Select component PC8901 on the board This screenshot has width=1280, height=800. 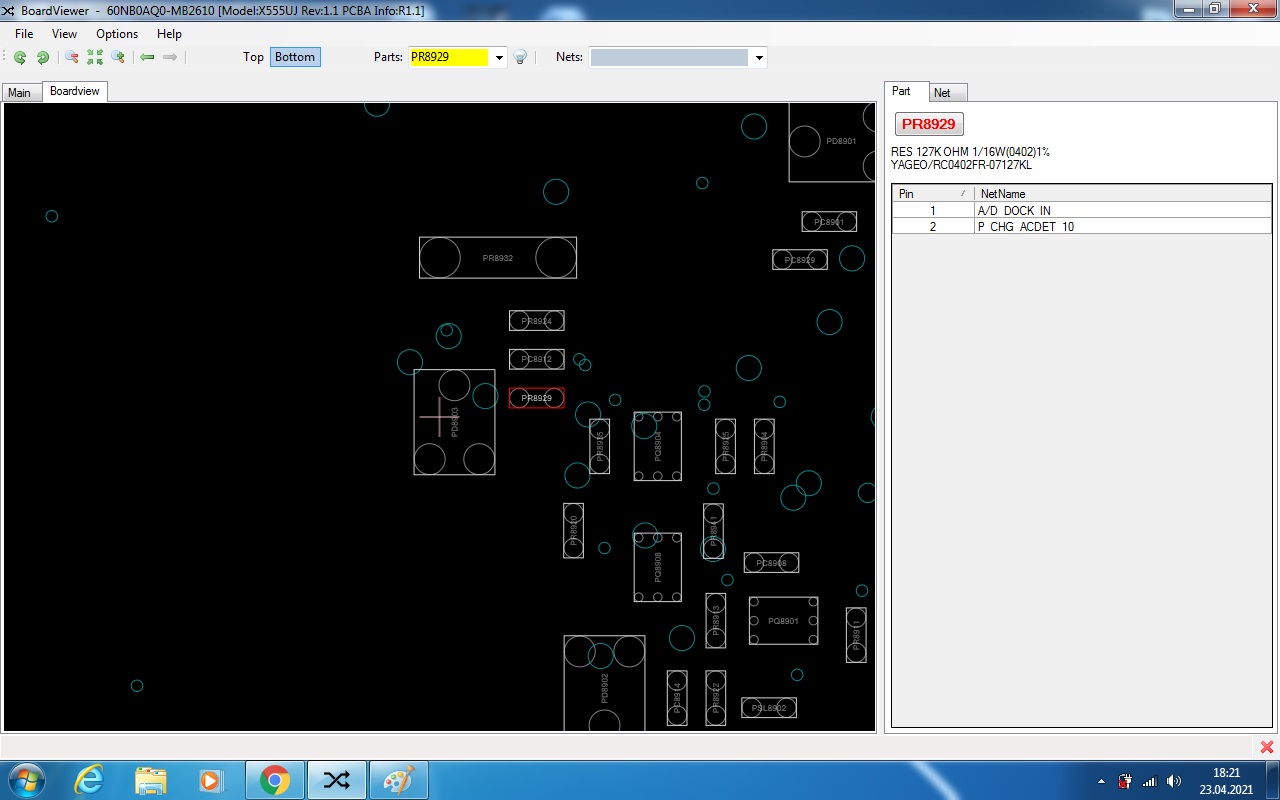829,222
